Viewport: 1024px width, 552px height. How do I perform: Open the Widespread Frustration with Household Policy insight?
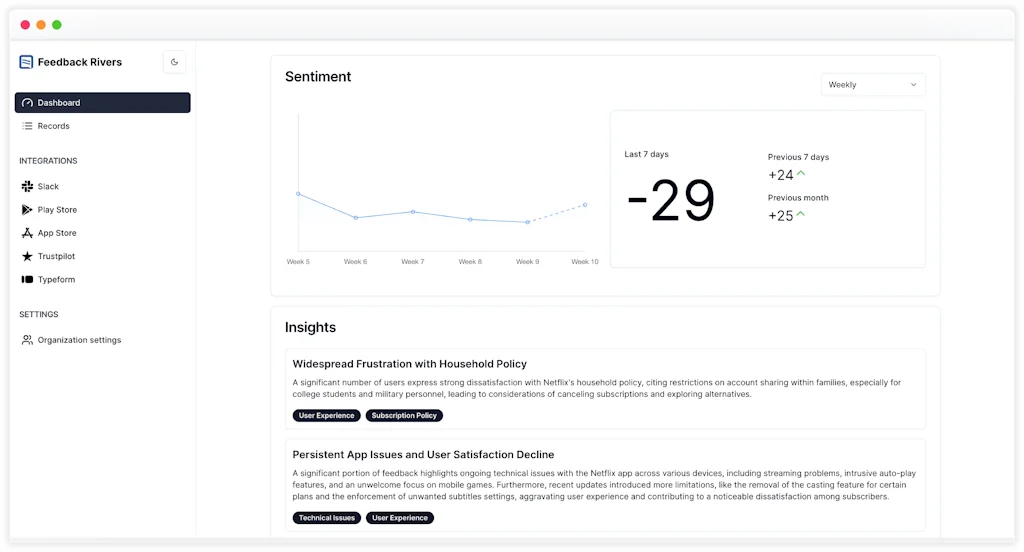409,364
